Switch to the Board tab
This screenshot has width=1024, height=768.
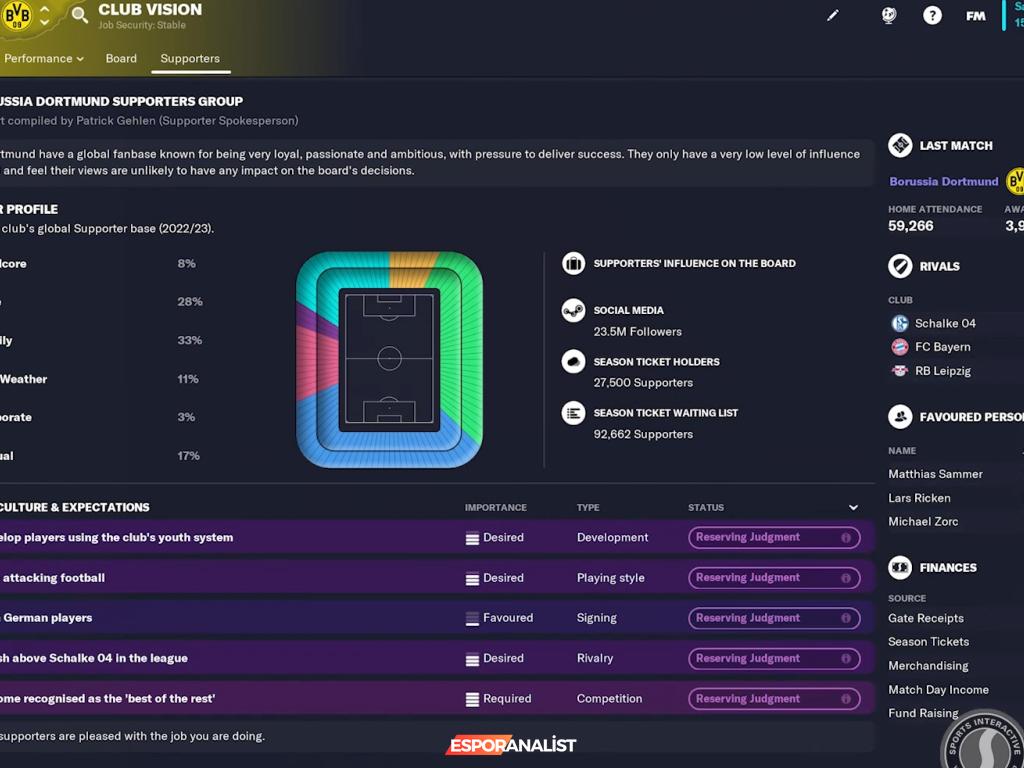[x=121, y=58]
